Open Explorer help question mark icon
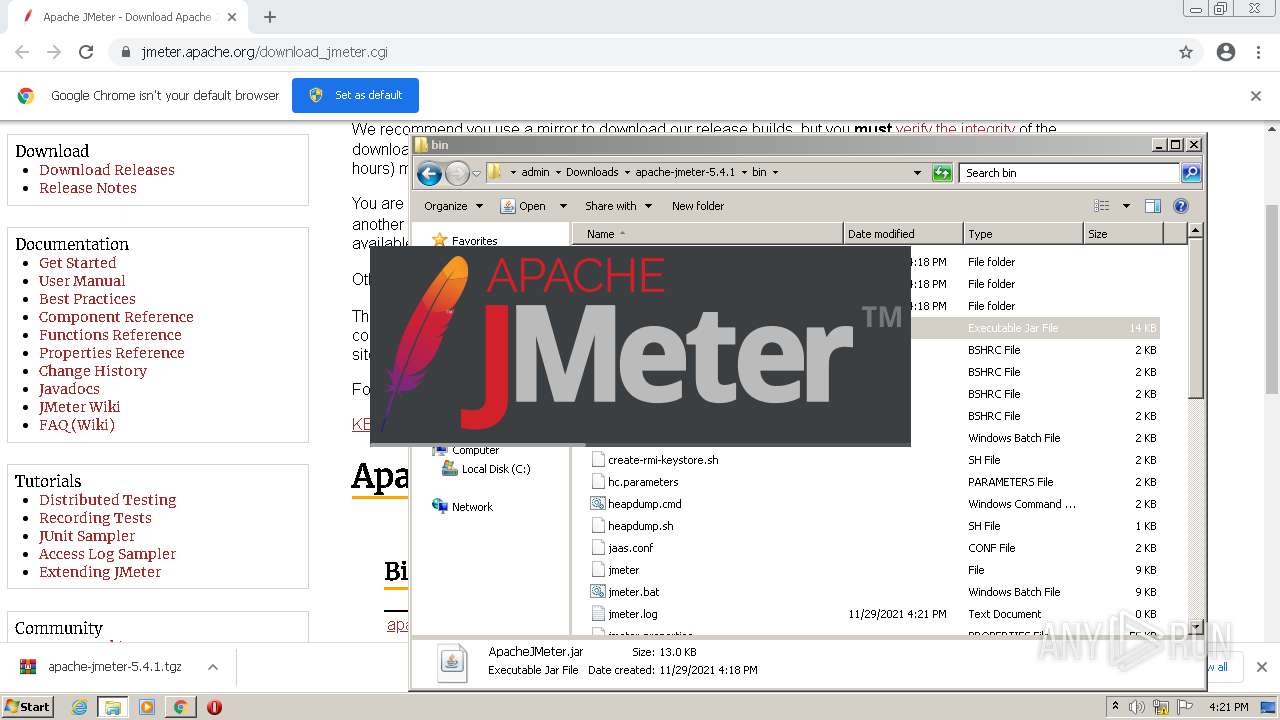Image resolution: width=1280 pixels, height=720 pixels. pyautogui.click(x=1181, y=206)
